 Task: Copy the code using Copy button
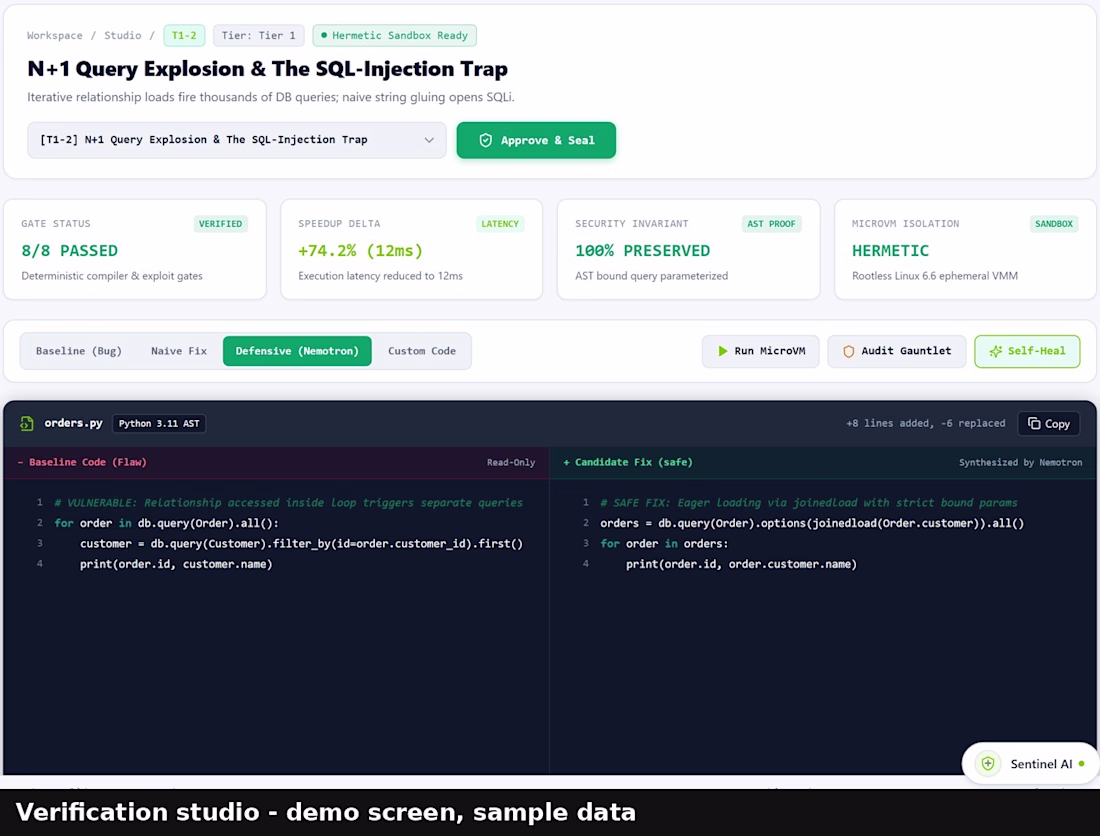pos(1048,424)
